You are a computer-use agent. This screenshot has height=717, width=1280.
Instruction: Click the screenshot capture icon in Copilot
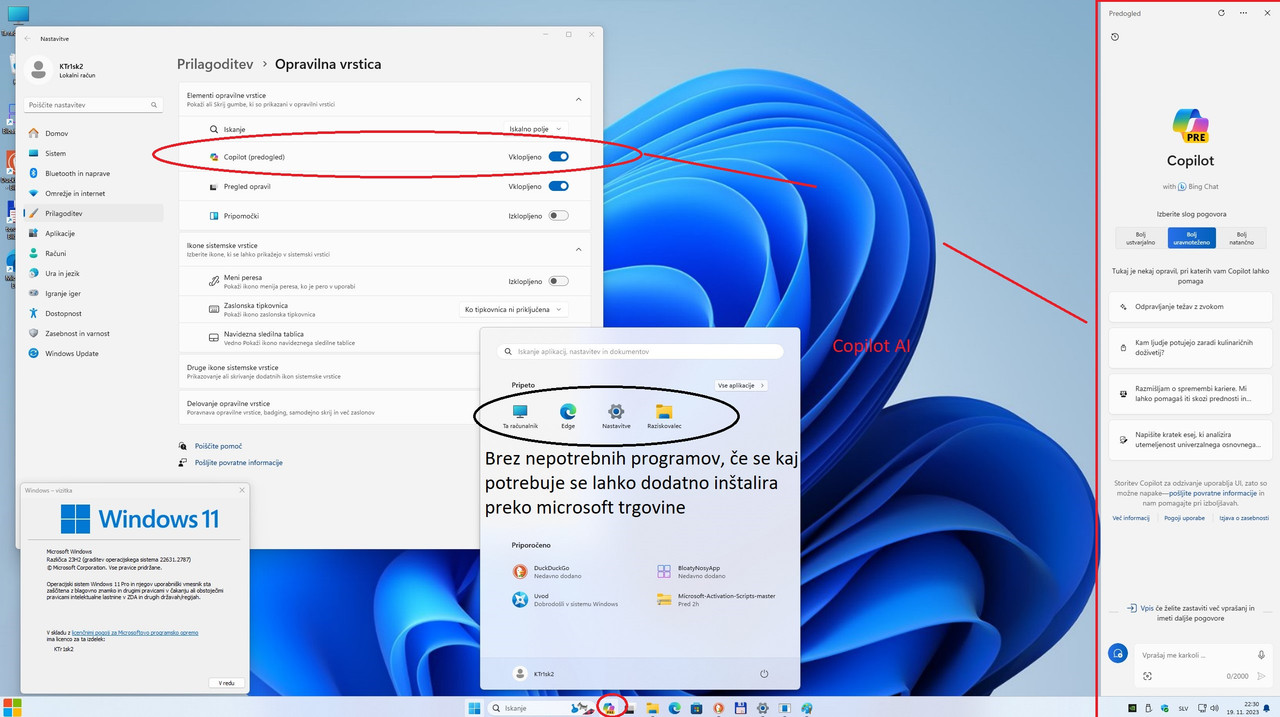pos(1147,676)
